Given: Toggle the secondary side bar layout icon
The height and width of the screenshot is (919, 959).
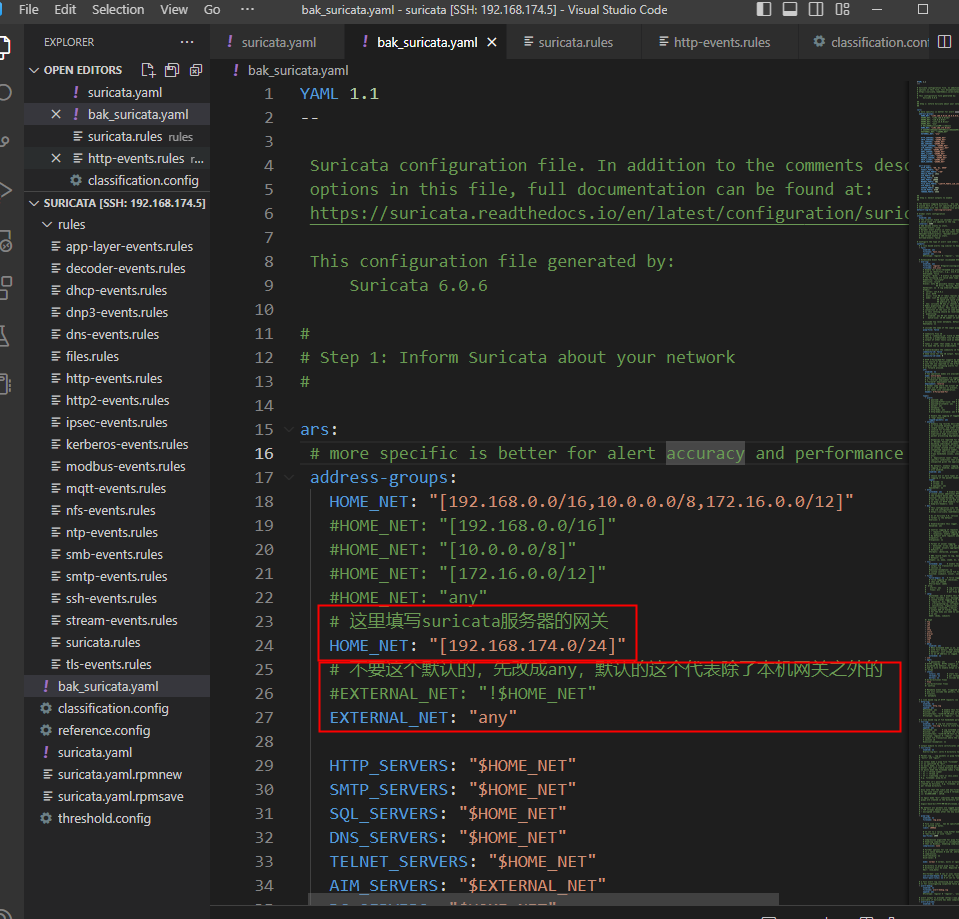Looking at the screenshot, I should click(816, 9).
